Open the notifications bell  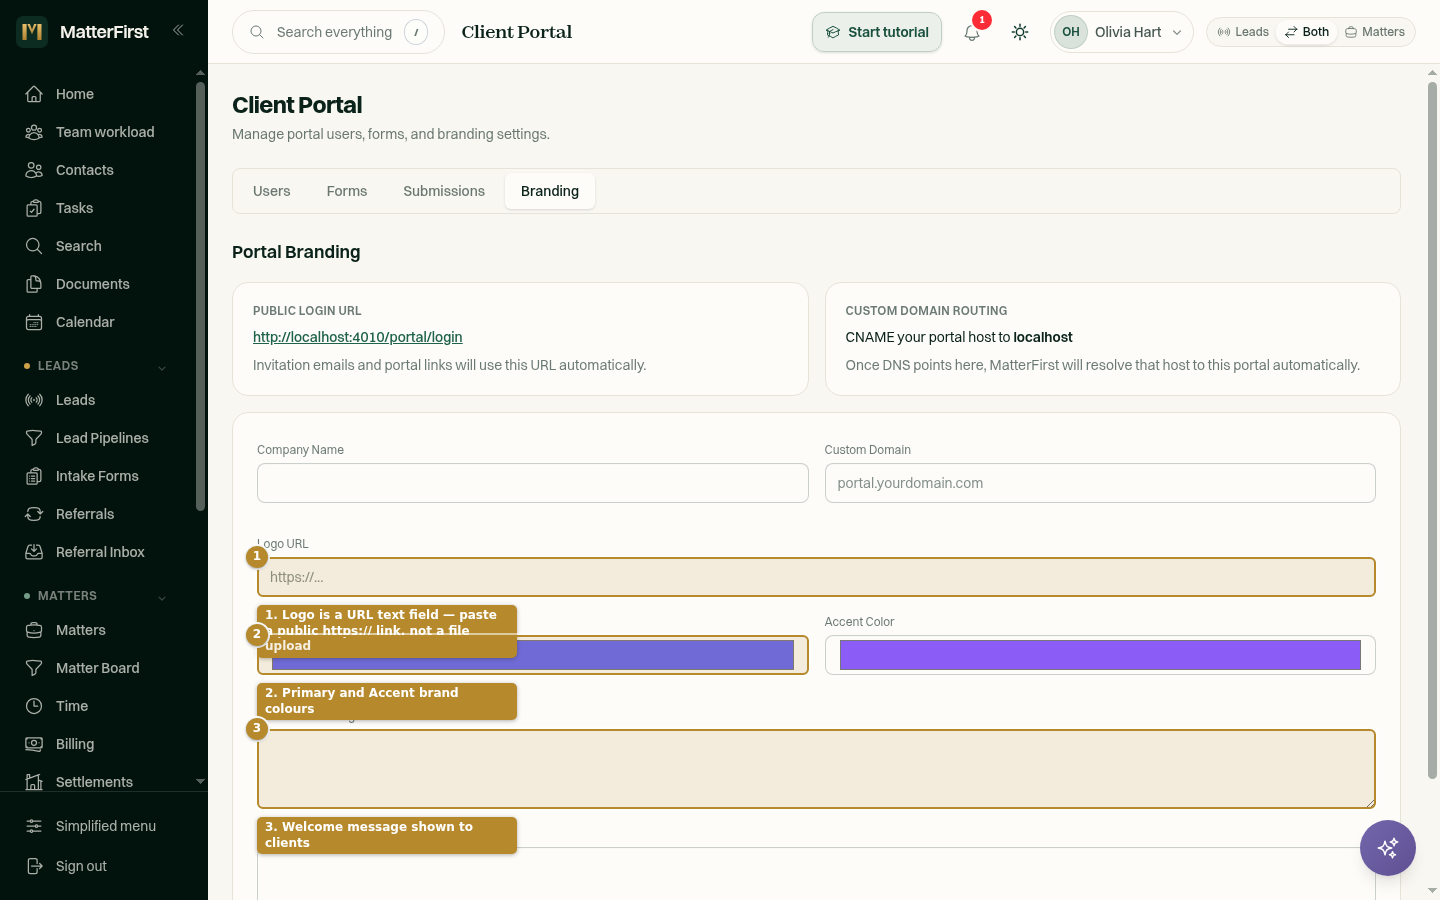coord(972,32)
